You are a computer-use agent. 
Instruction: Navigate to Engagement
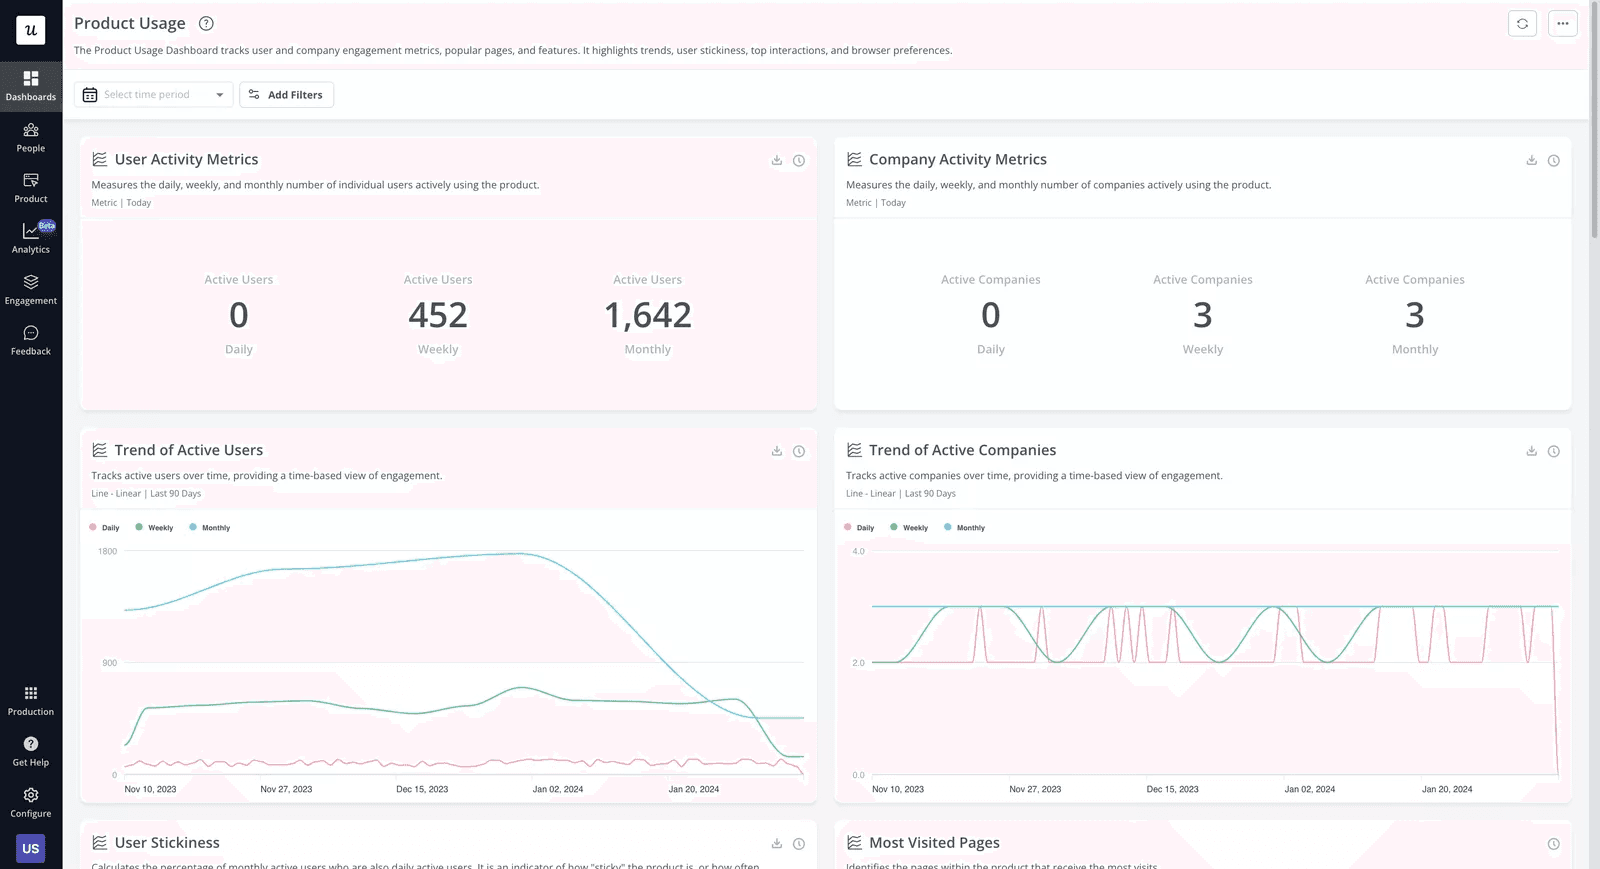(x=31, y=290)
